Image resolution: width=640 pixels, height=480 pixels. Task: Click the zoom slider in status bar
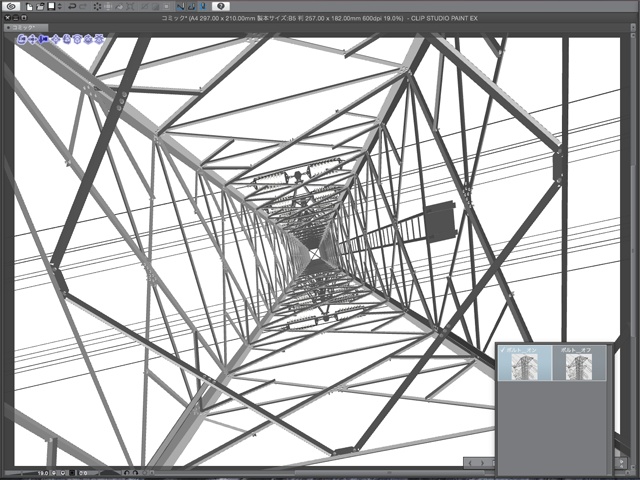coord(20,473)
